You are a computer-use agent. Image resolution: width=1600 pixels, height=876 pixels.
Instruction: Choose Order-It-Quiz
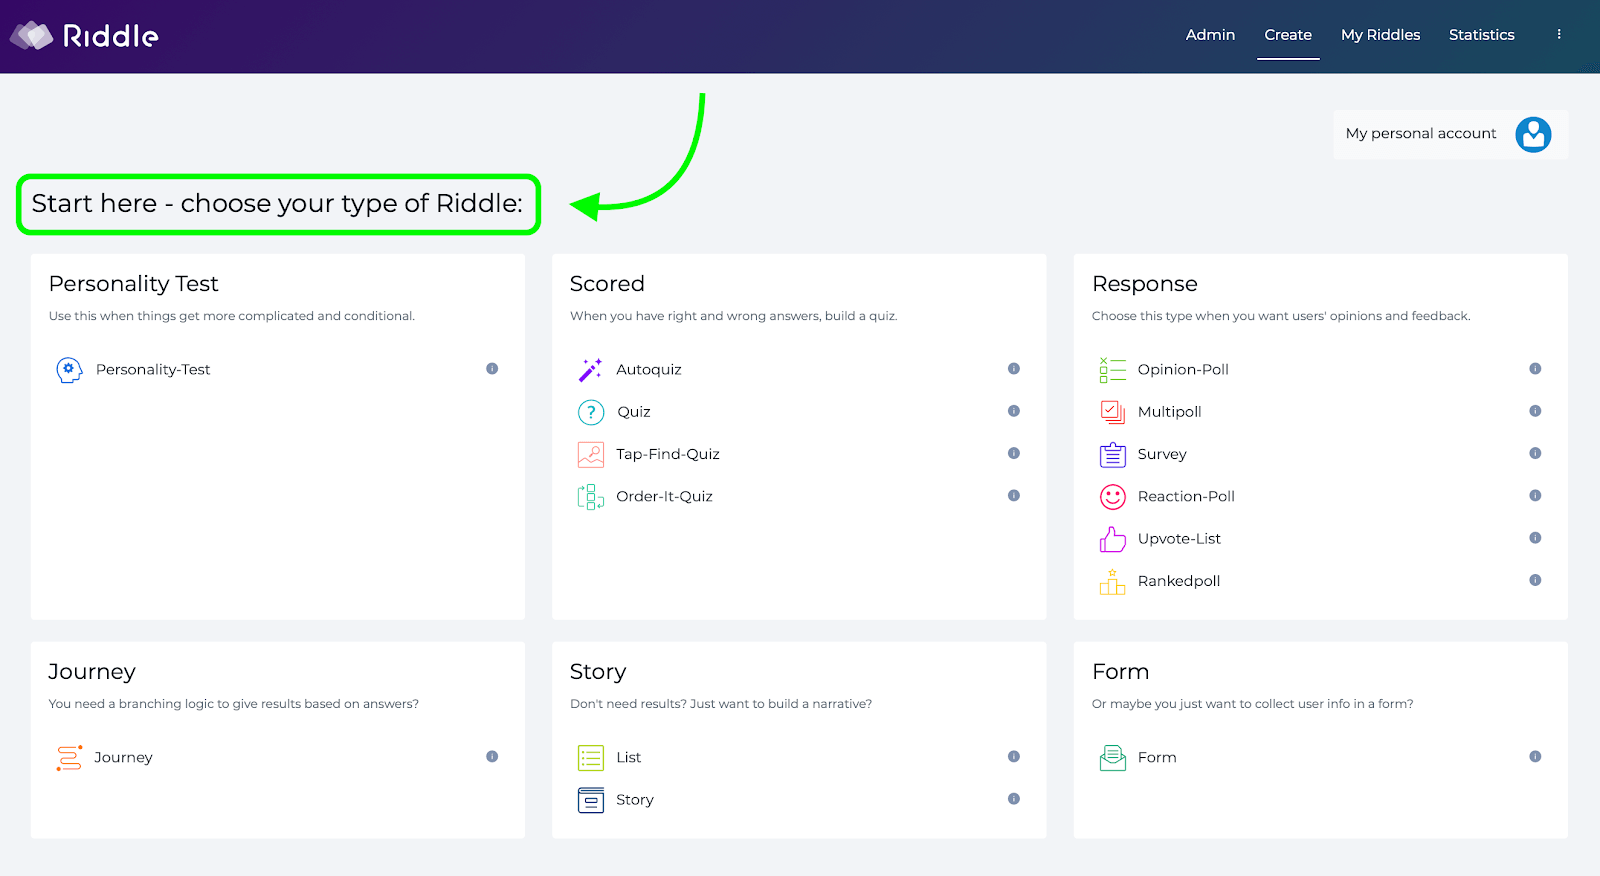tap(664, 497)
